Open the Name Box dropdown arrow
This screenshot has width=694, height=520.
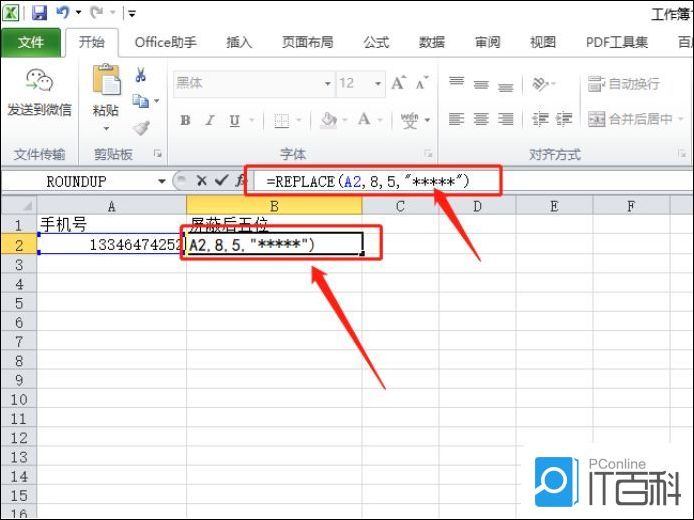click(162, 181)
